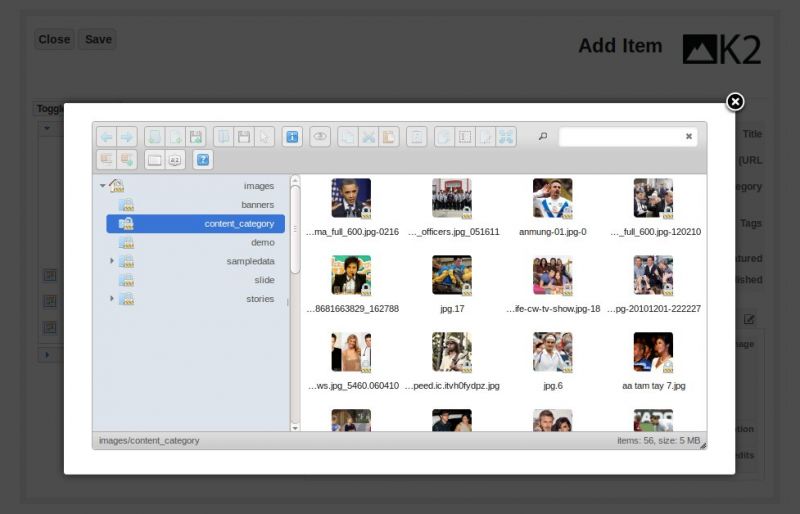Viewport: 800px width, 514px height.
Task: Click the Create archive icon
Action: click(x=127, y=160)
